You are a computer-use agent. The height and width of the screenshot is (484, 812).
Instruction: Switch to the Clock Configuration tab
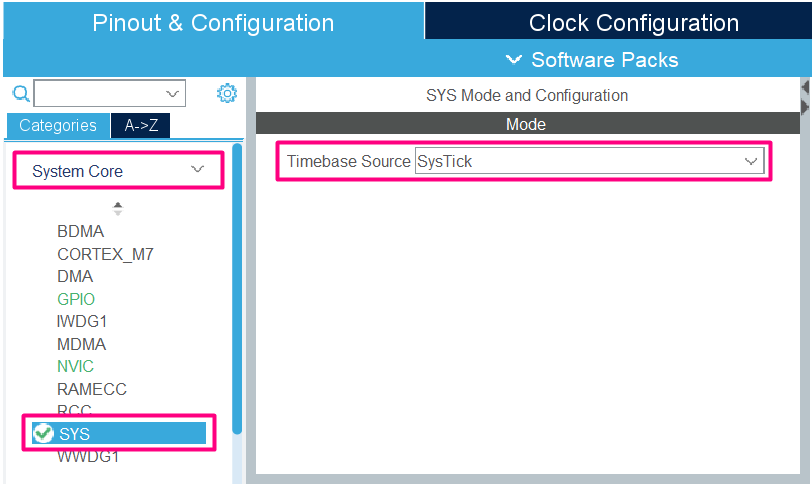[x=633, y=22]
